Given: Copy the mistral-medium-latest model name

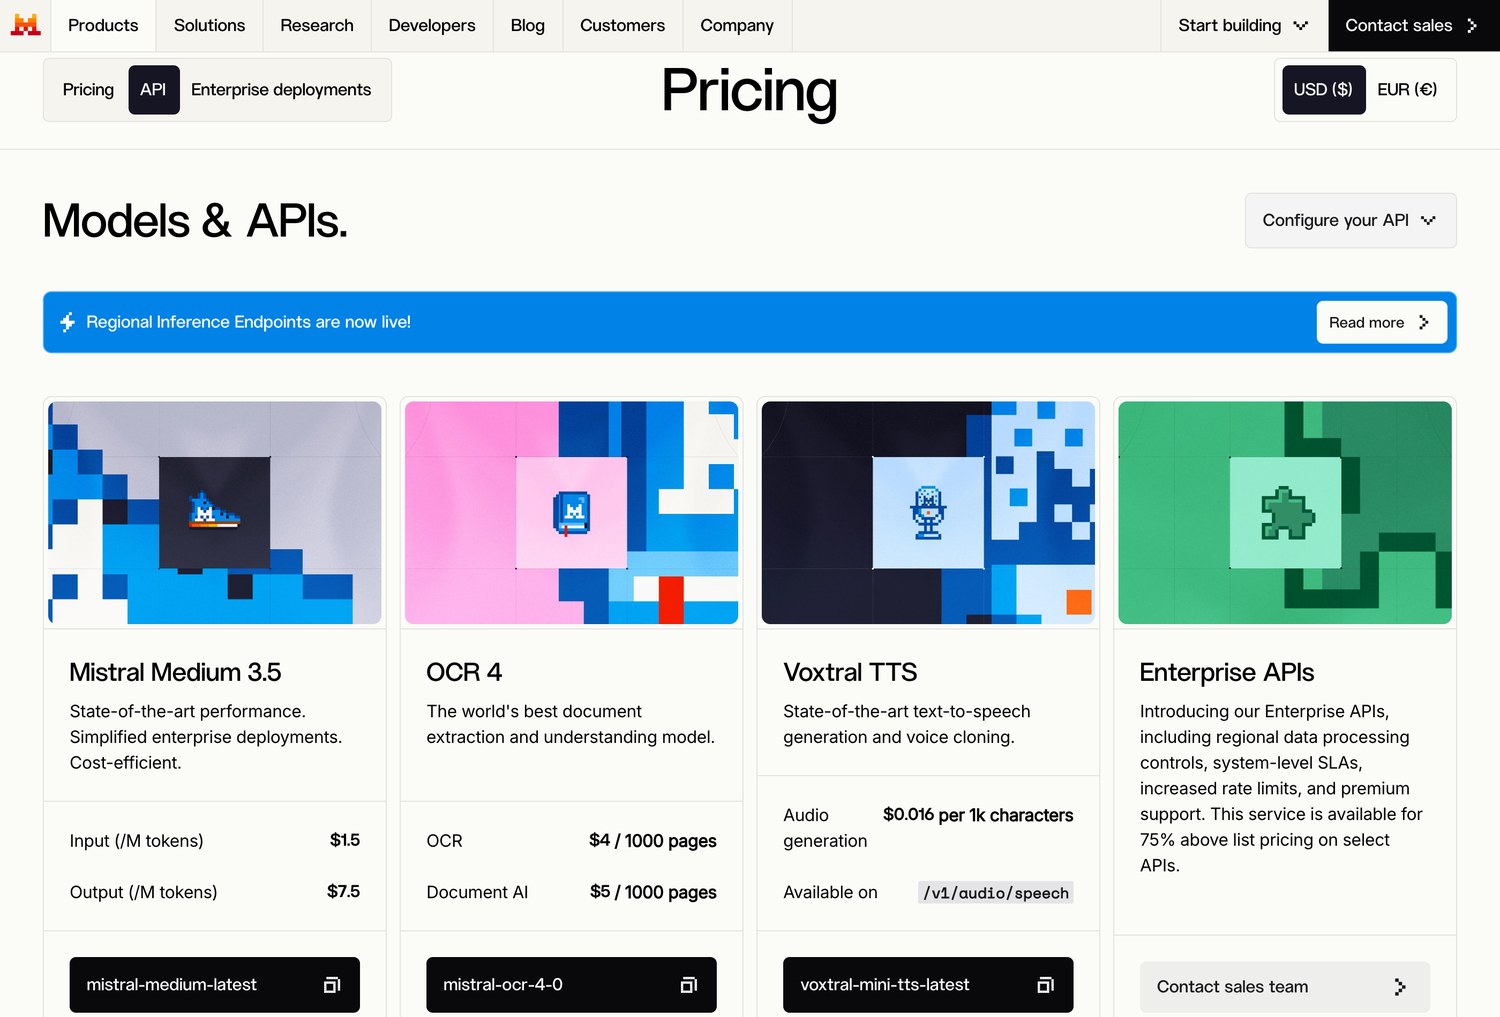Looking at the screenshot, I should pyautogui.click(x=332, y=985).
